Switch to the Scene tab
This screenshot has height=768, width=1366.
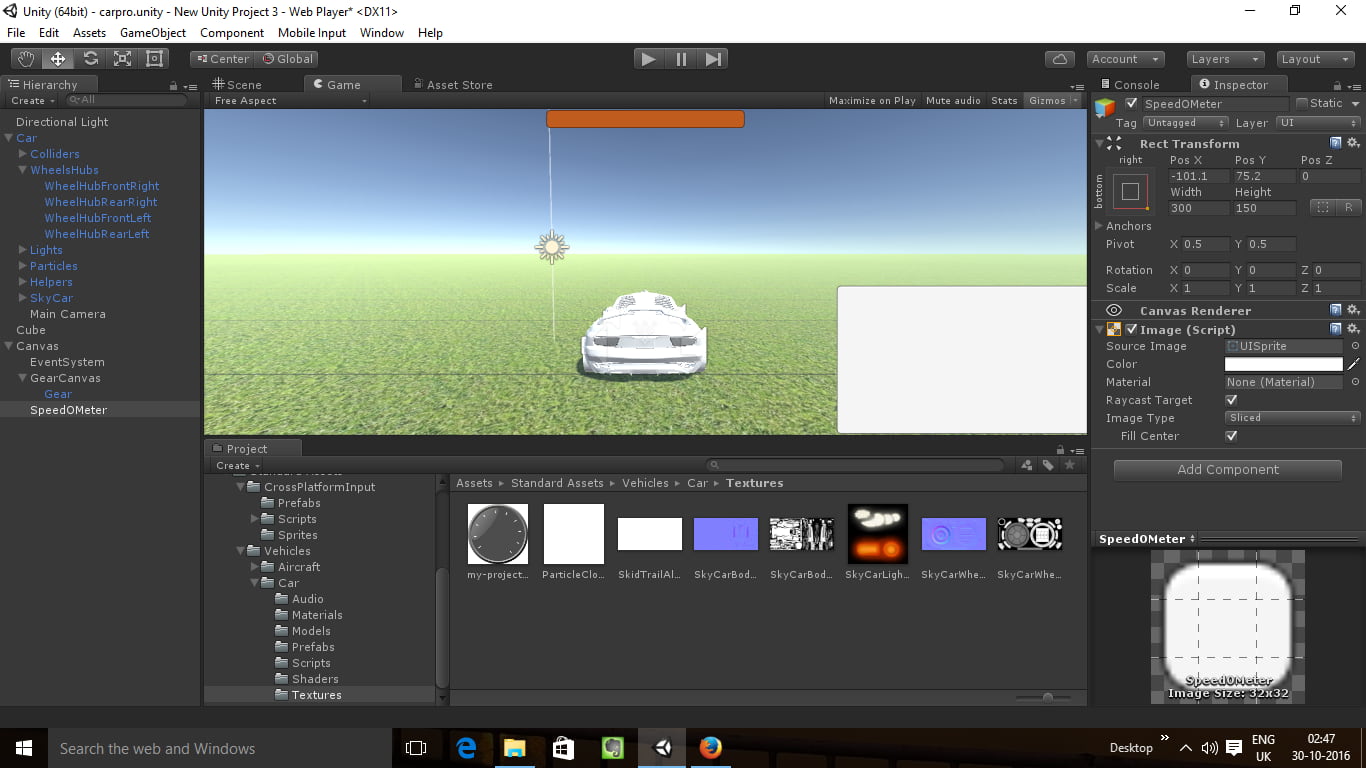point(241,83)
